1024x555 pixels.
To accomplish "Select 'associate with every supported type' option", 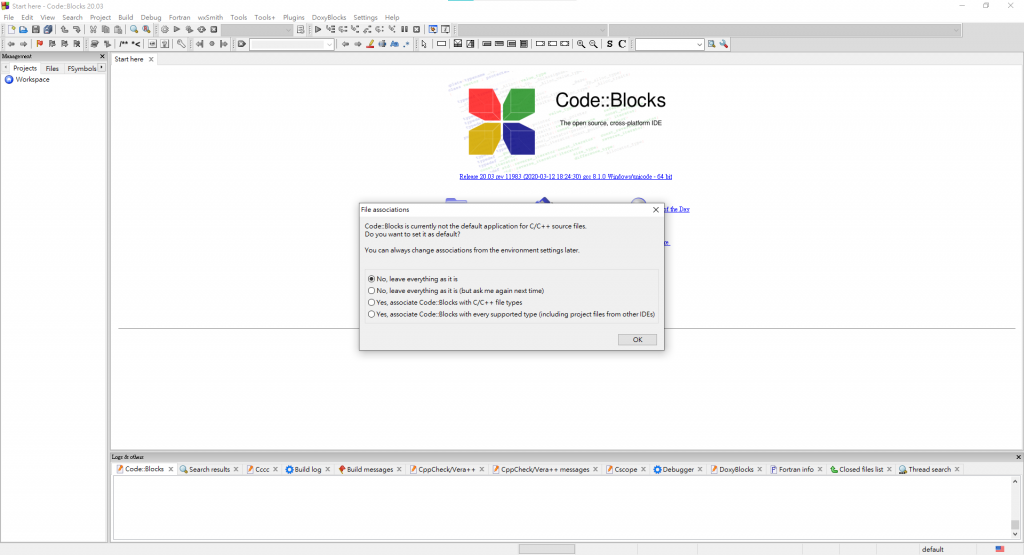I will (511, 314).
